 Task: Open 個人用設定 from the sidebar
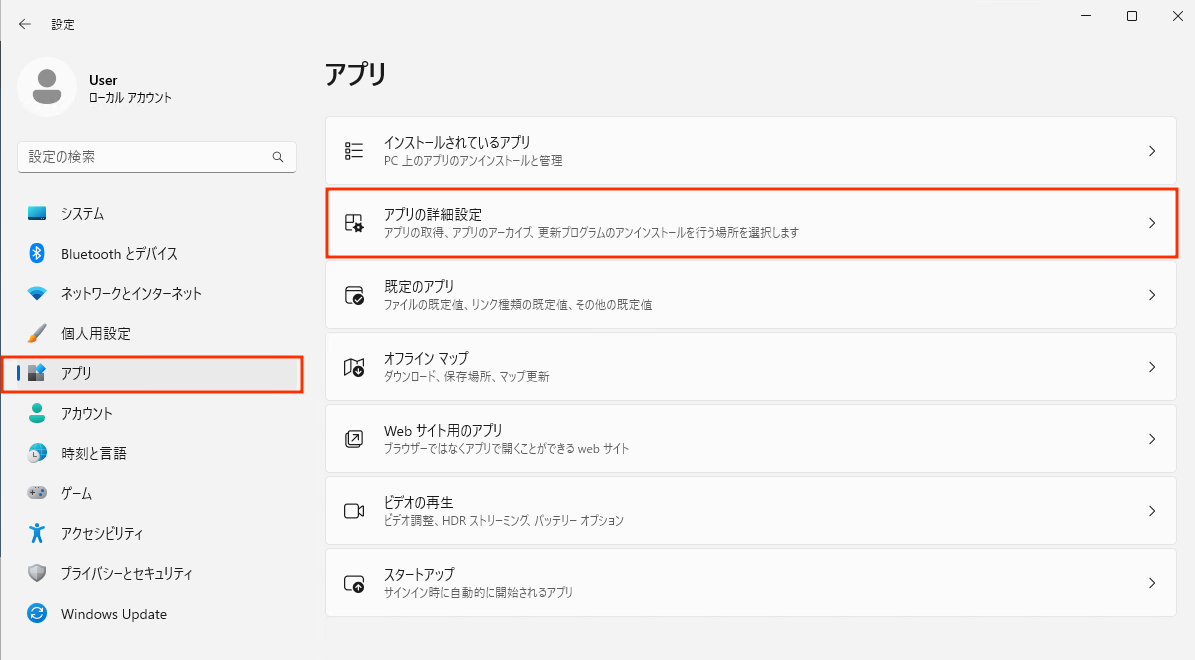[x=95, y=334]
